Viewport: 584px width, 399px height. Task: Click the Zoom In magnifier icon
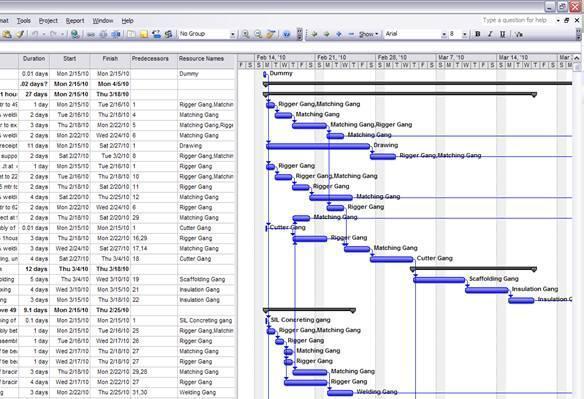click(x=245, y=34)
